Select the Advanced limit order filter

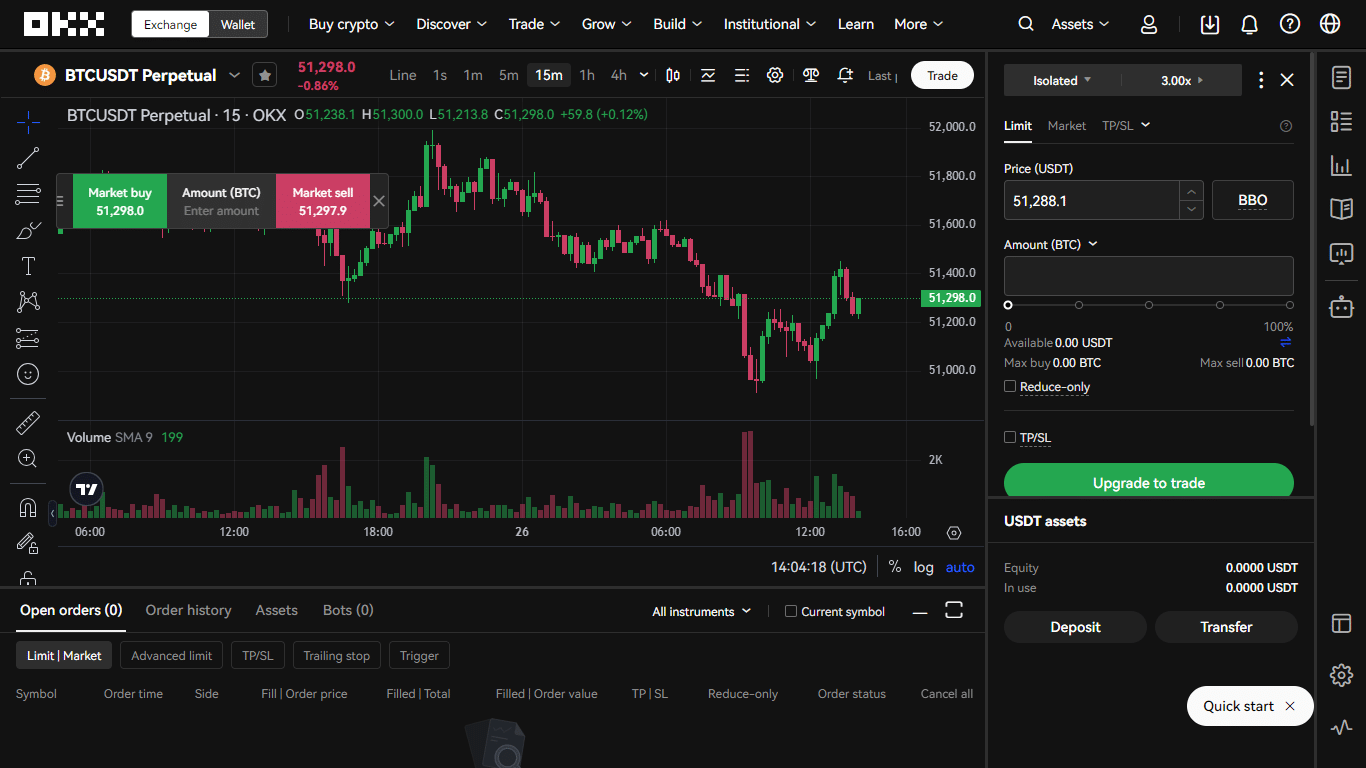pos(172,656)
